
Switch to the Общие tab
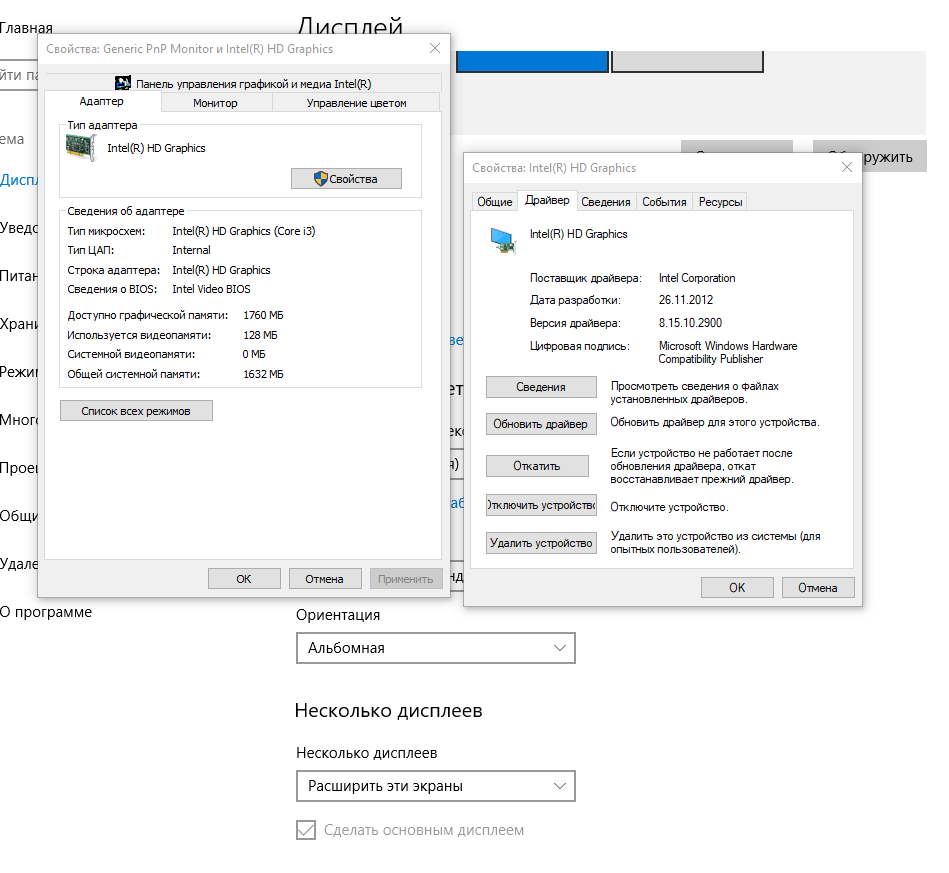click(494, 202)
